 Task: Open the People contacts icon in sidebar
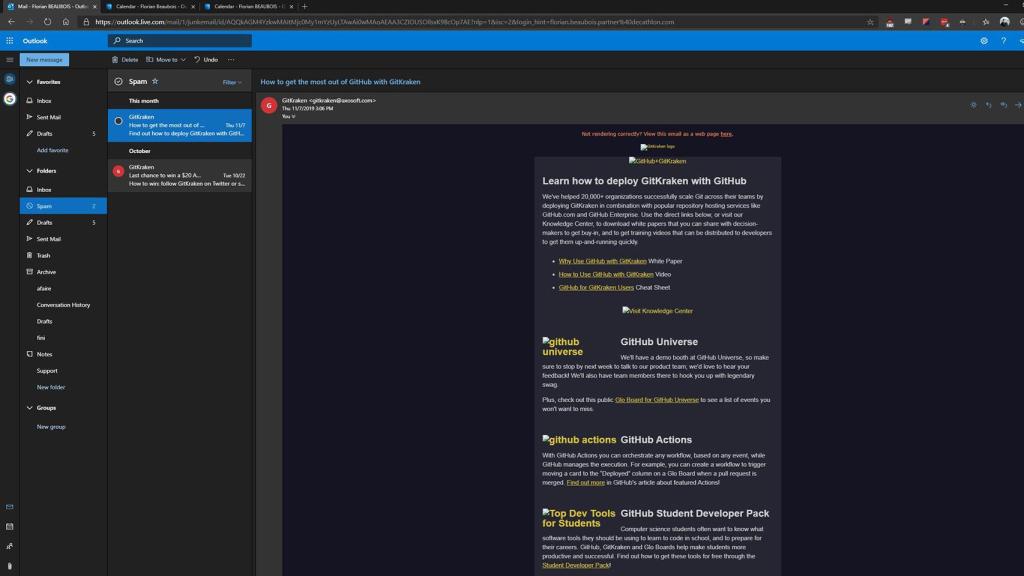pos(10,546)
